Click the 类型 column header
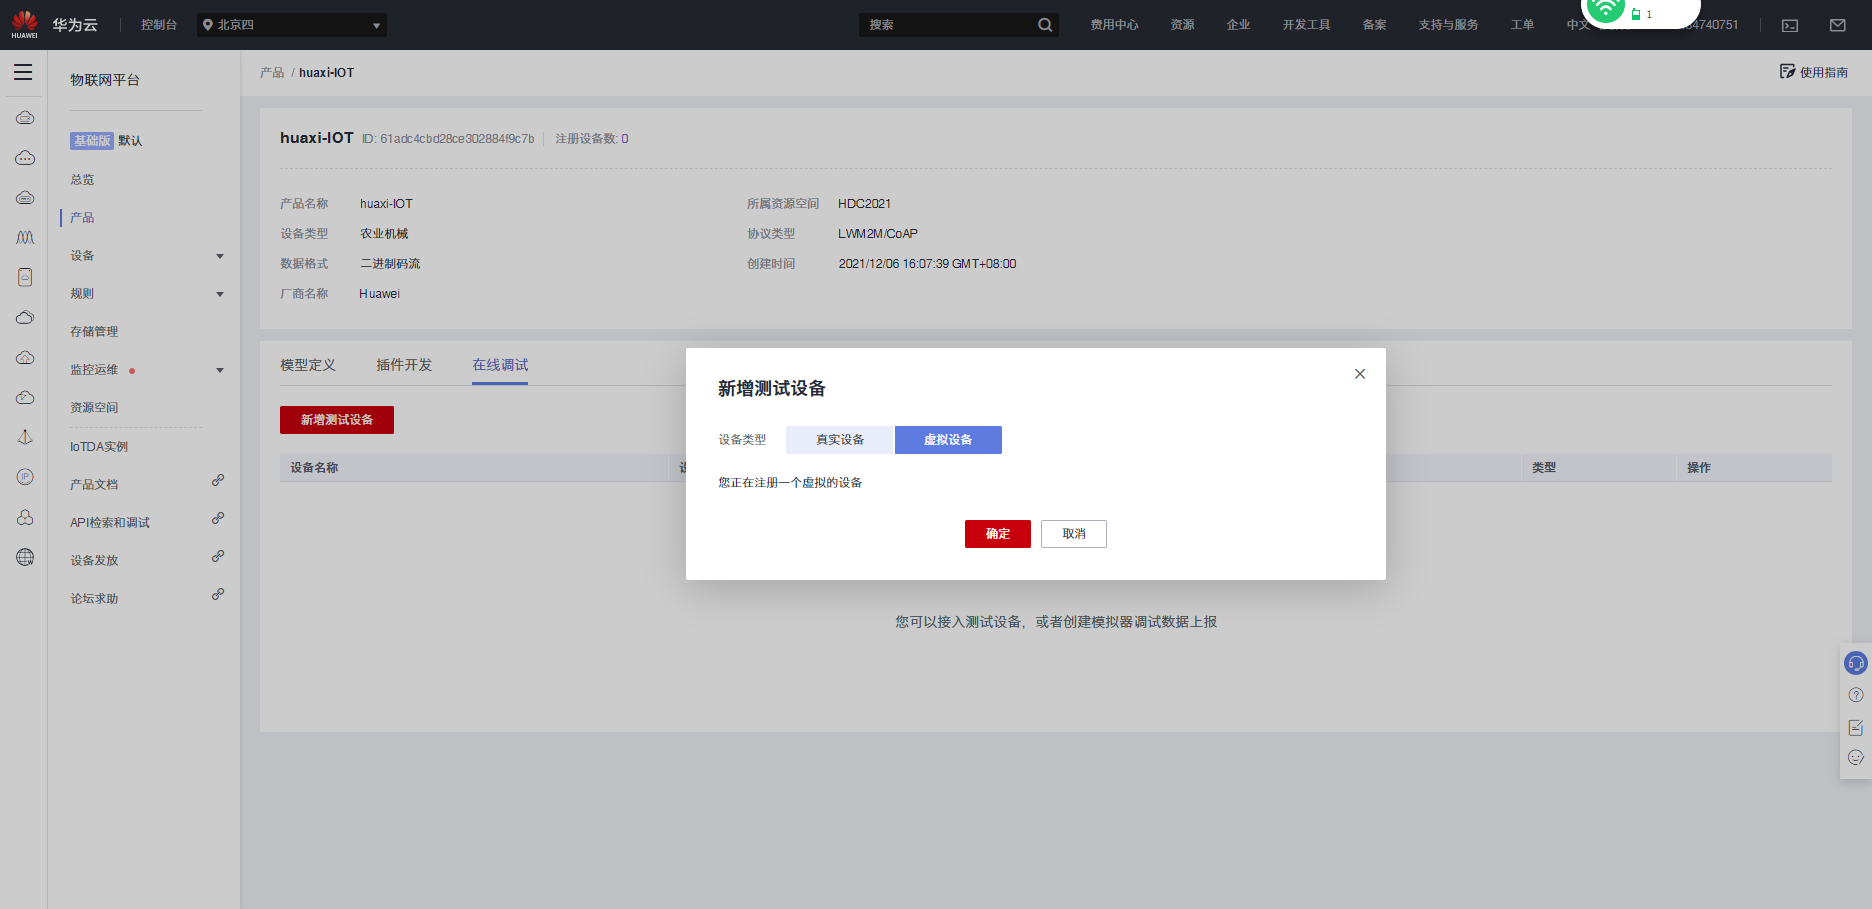Viewport: 1872px width, 909px height. click(1544, 468)
